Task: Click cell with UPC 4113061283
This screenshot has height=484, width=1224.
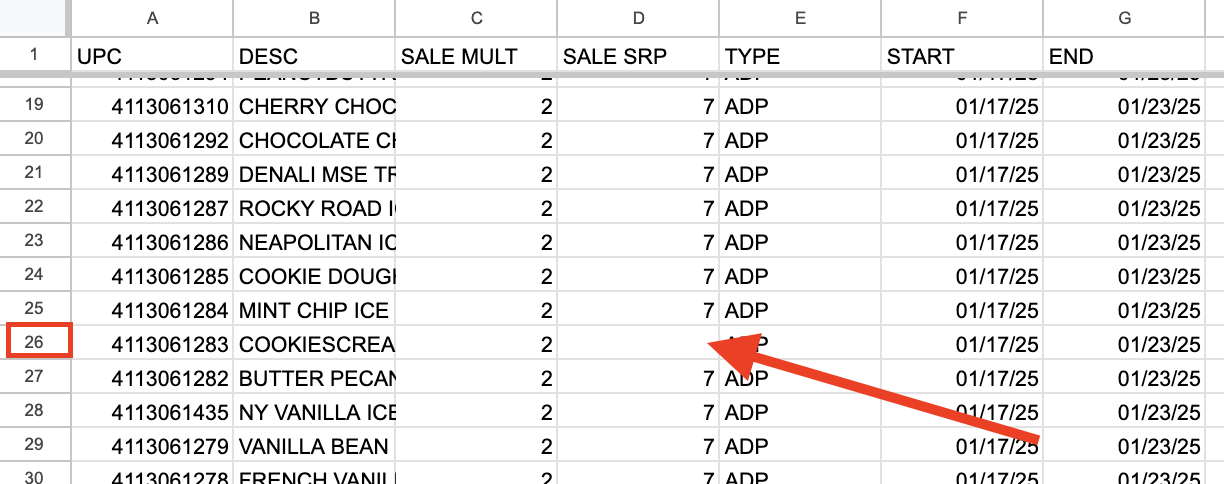Action: [152, 344]
